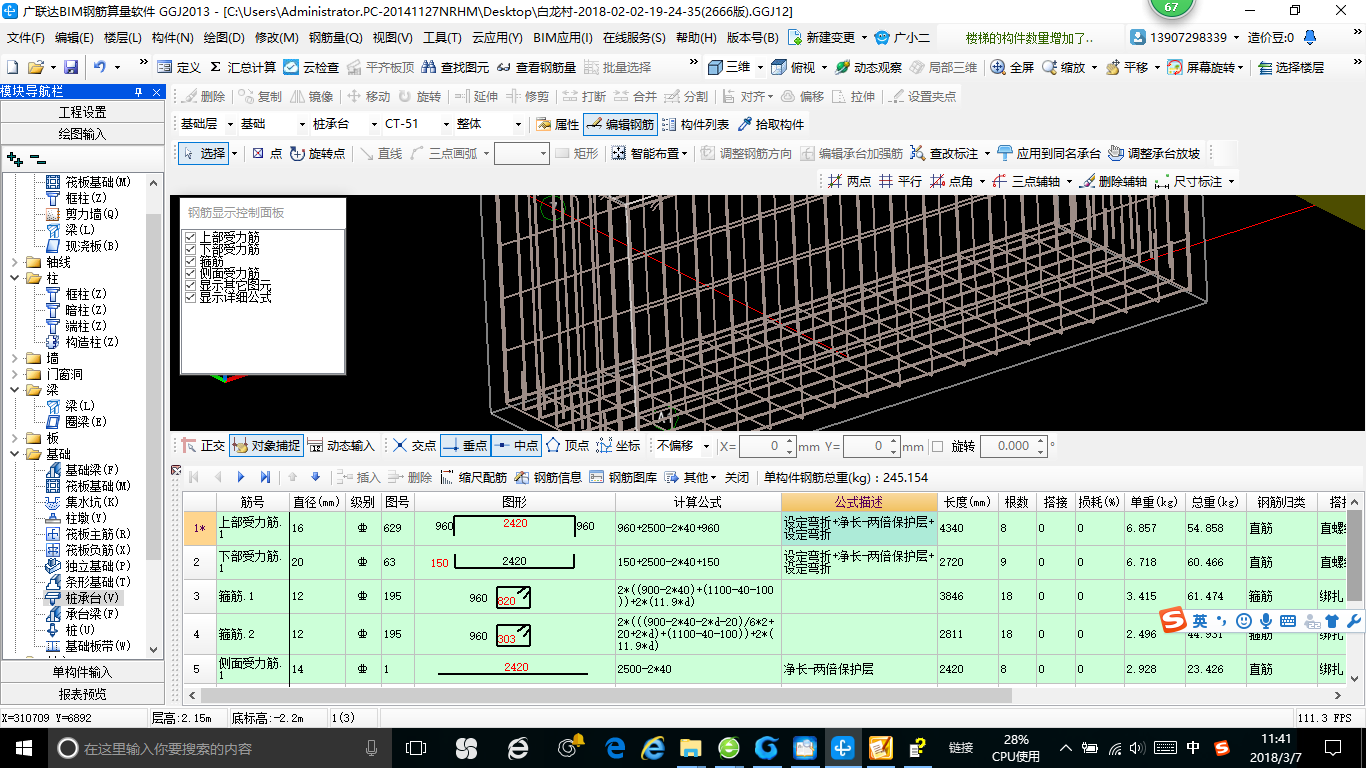Open 钢筋图库 rebar gallery
Screen dimensions: 1366x768
(x=623, y=477)
